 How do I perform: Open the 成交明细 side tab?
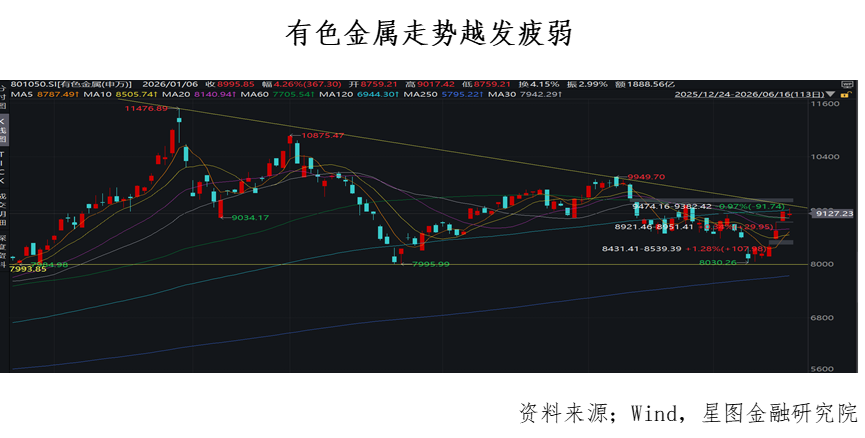3,209
